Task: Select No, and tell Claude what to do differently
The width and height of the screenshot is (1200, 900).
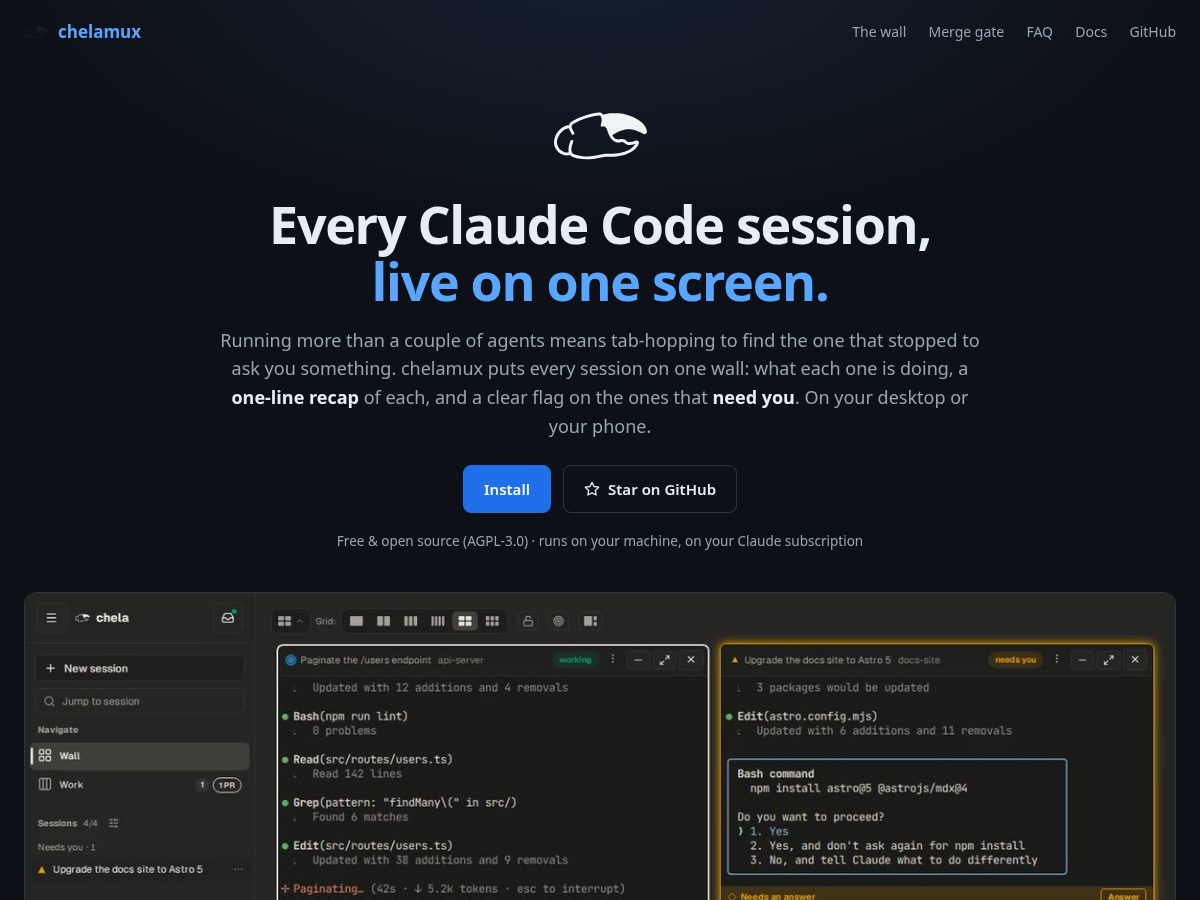Action: coord(893,860)
